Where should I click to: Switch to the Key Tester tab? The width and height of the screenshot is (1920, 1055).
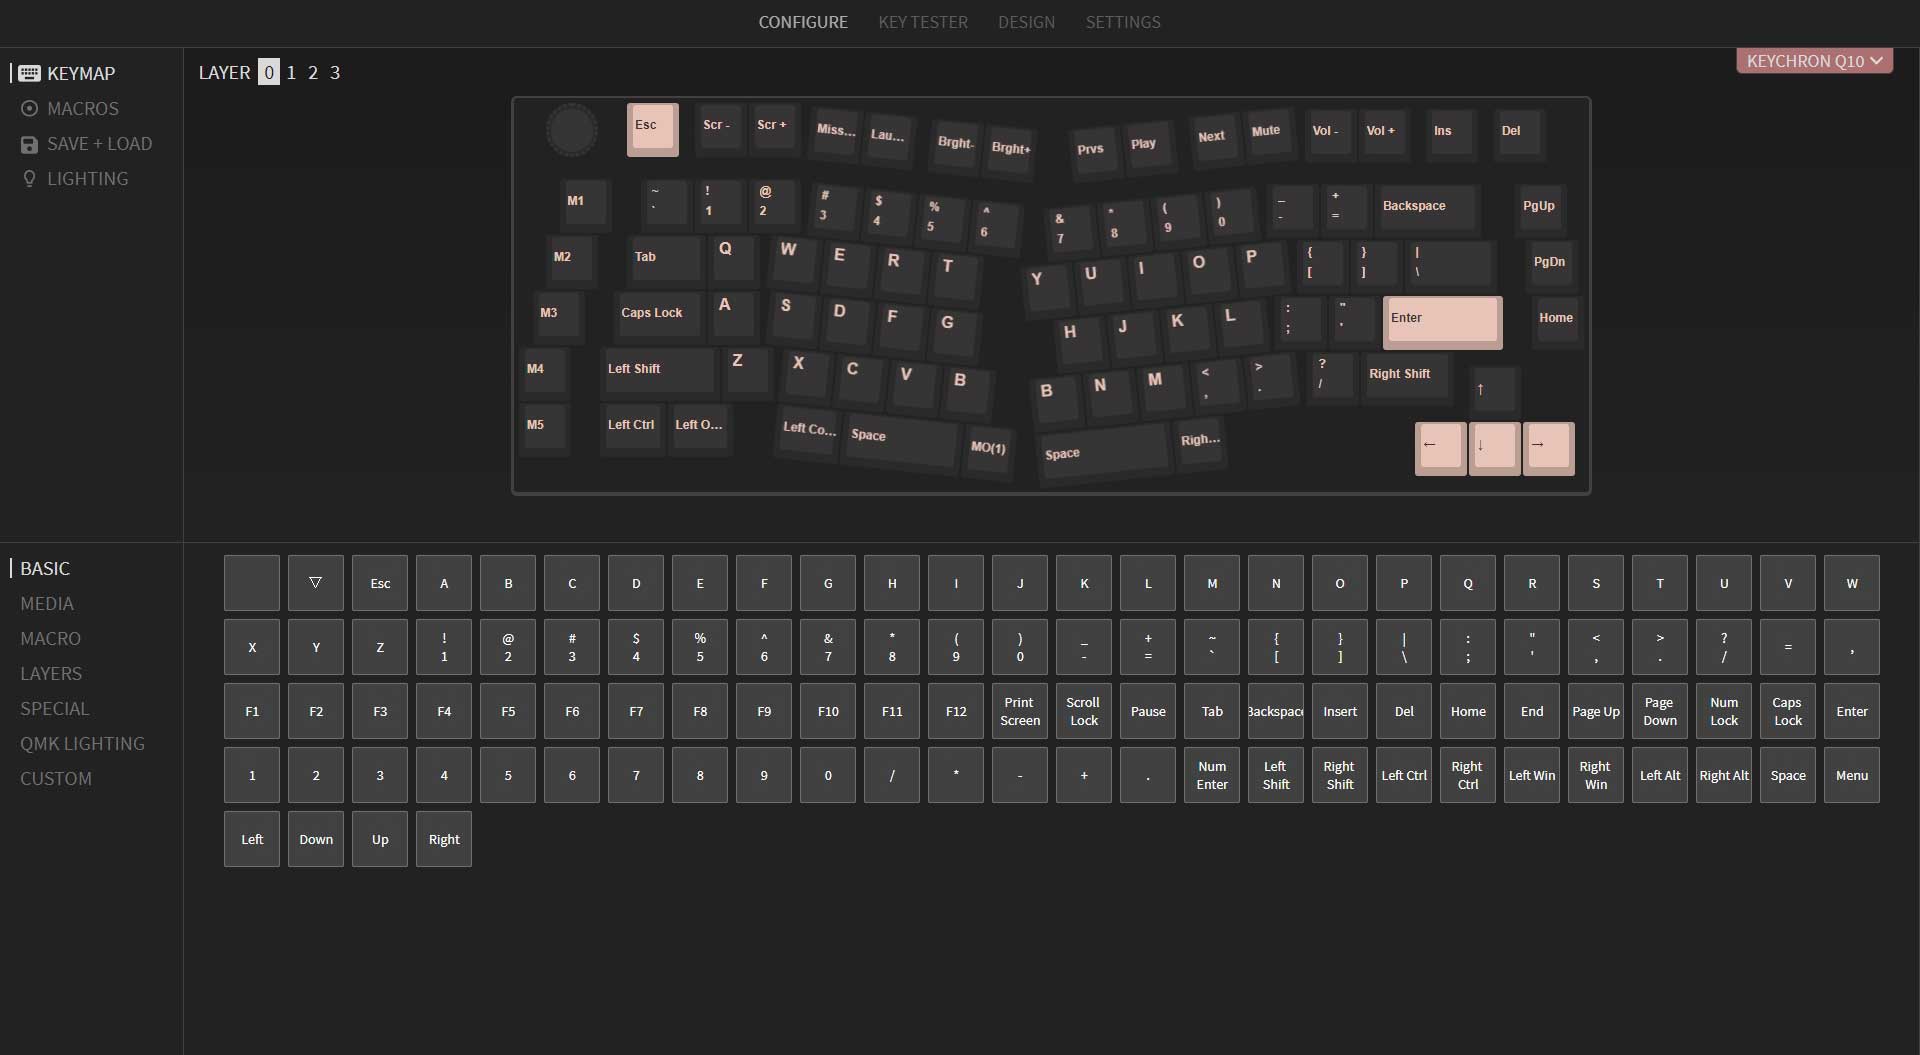point(922,22)
